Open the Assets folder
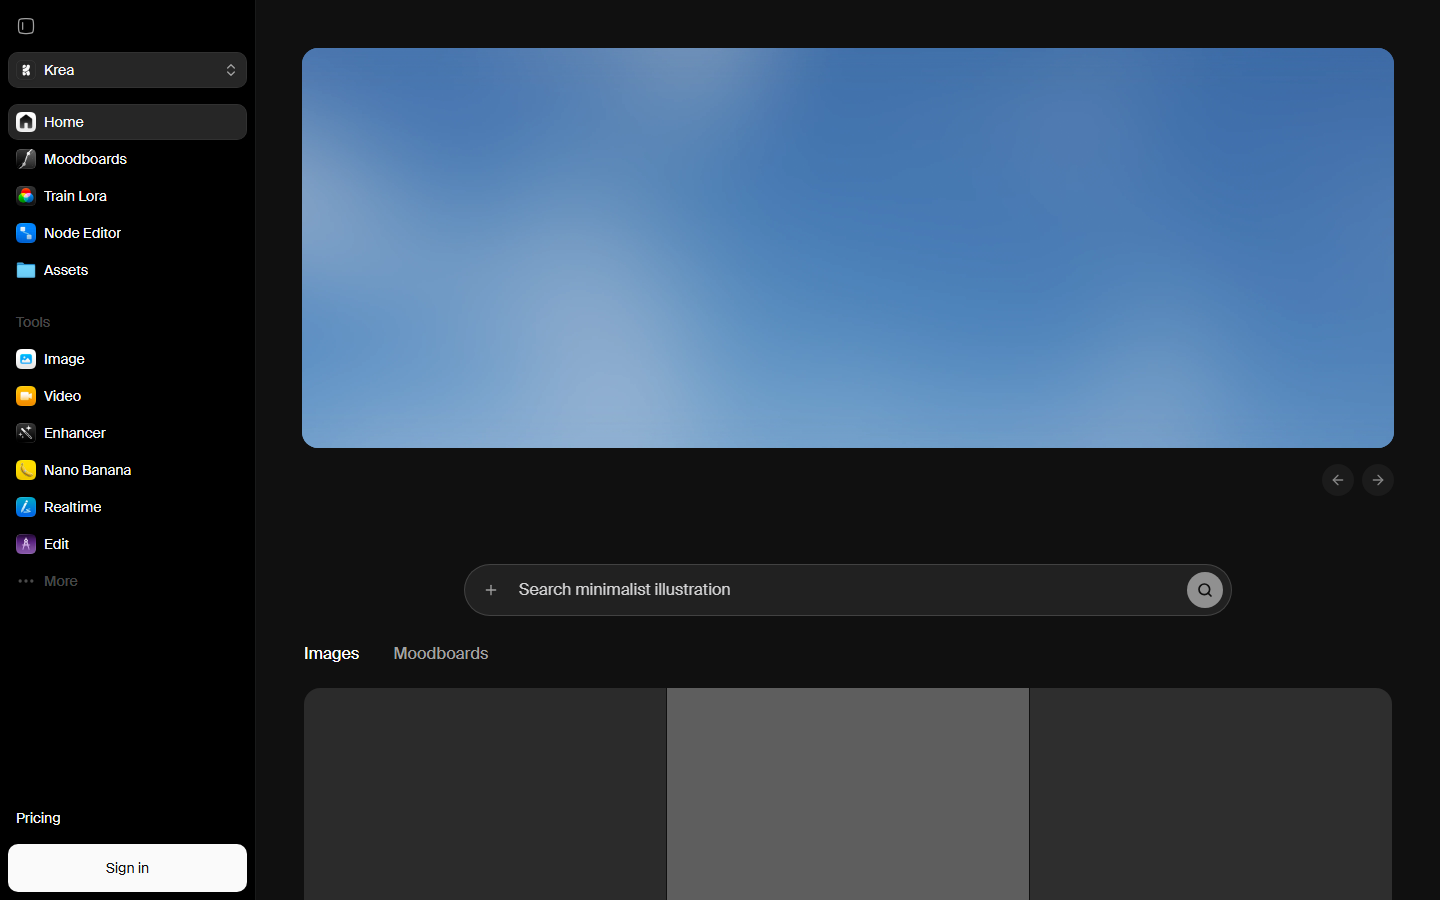The width and height of the screenshot is (1440, 900). (x=127, y=270)
